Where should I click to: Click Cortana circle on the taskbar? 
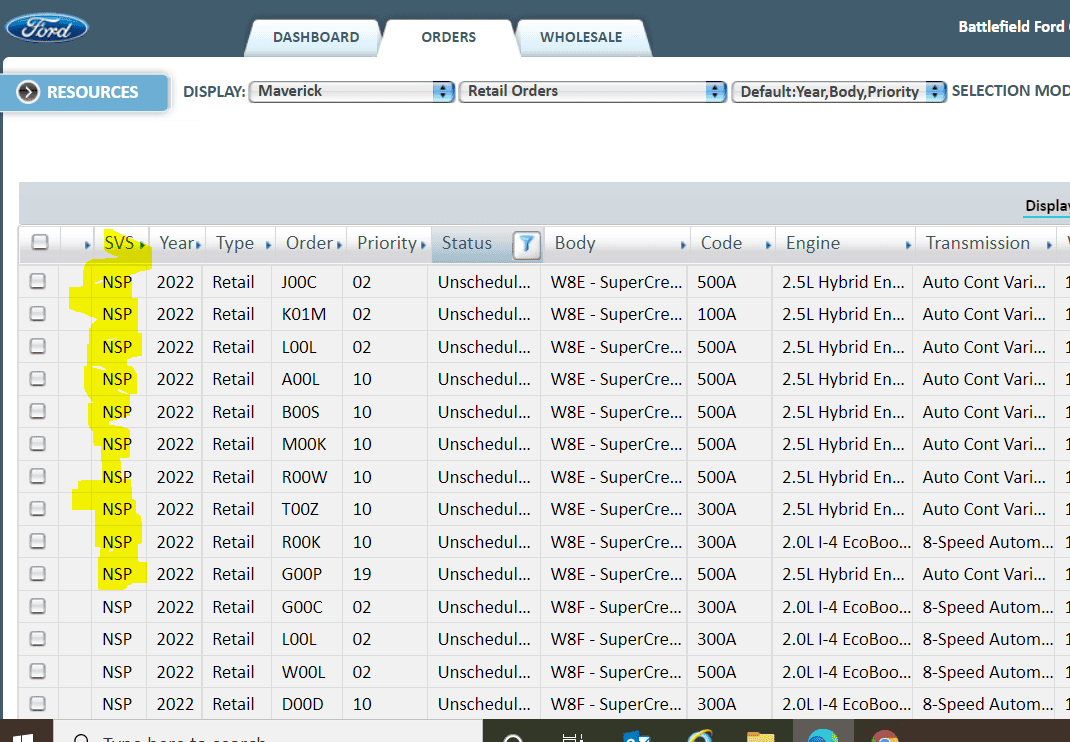(x=512, y=737)
